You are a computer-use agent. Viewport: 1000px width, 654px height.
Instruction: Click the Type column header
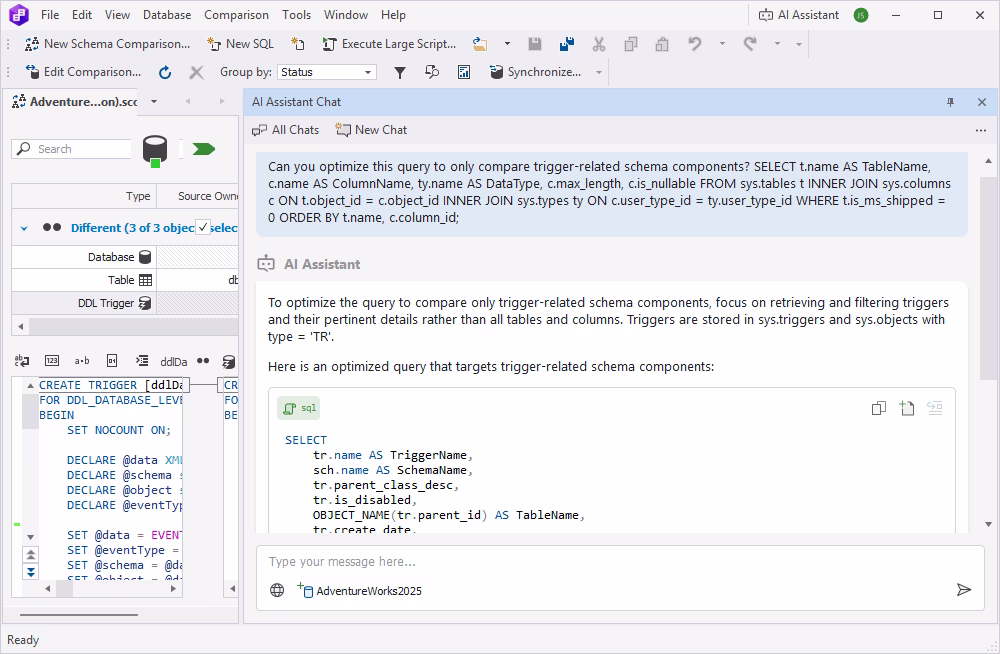point(84,196)
